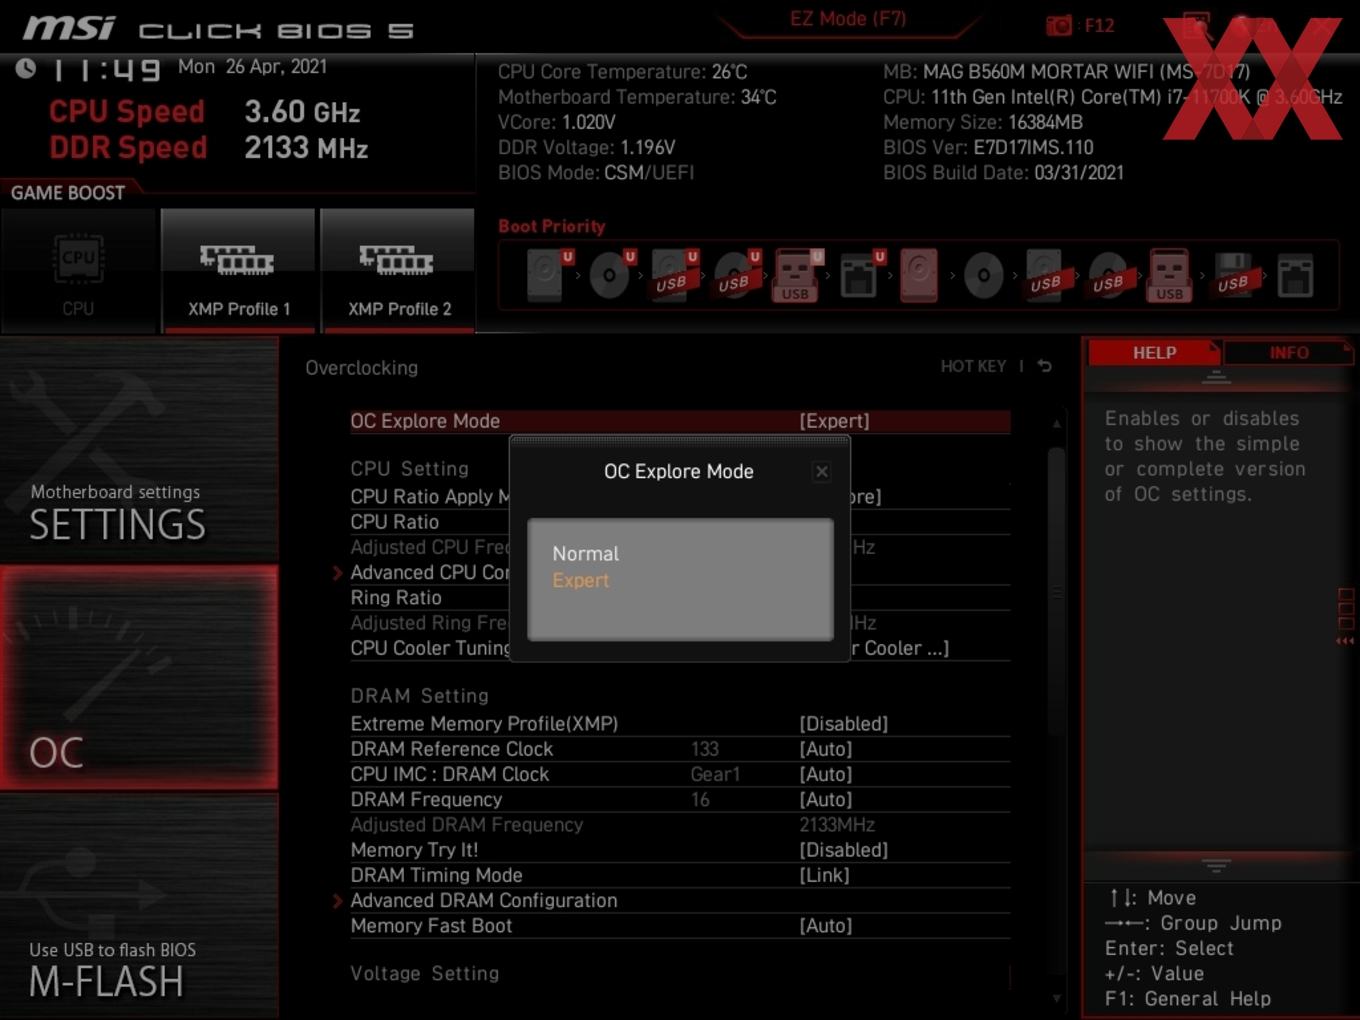Viewport: 1360px width, 1020px height.
Task: Click the scroll-down arrow of settings list
Action: [1057, 998]
